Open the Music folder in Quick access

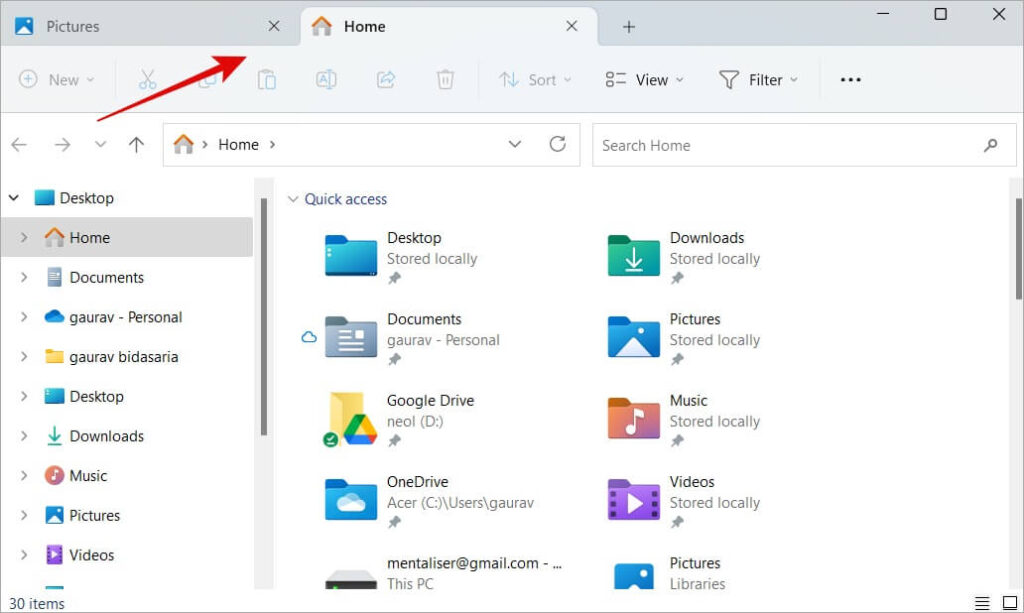pyautogui.click(x=684, y=420)
